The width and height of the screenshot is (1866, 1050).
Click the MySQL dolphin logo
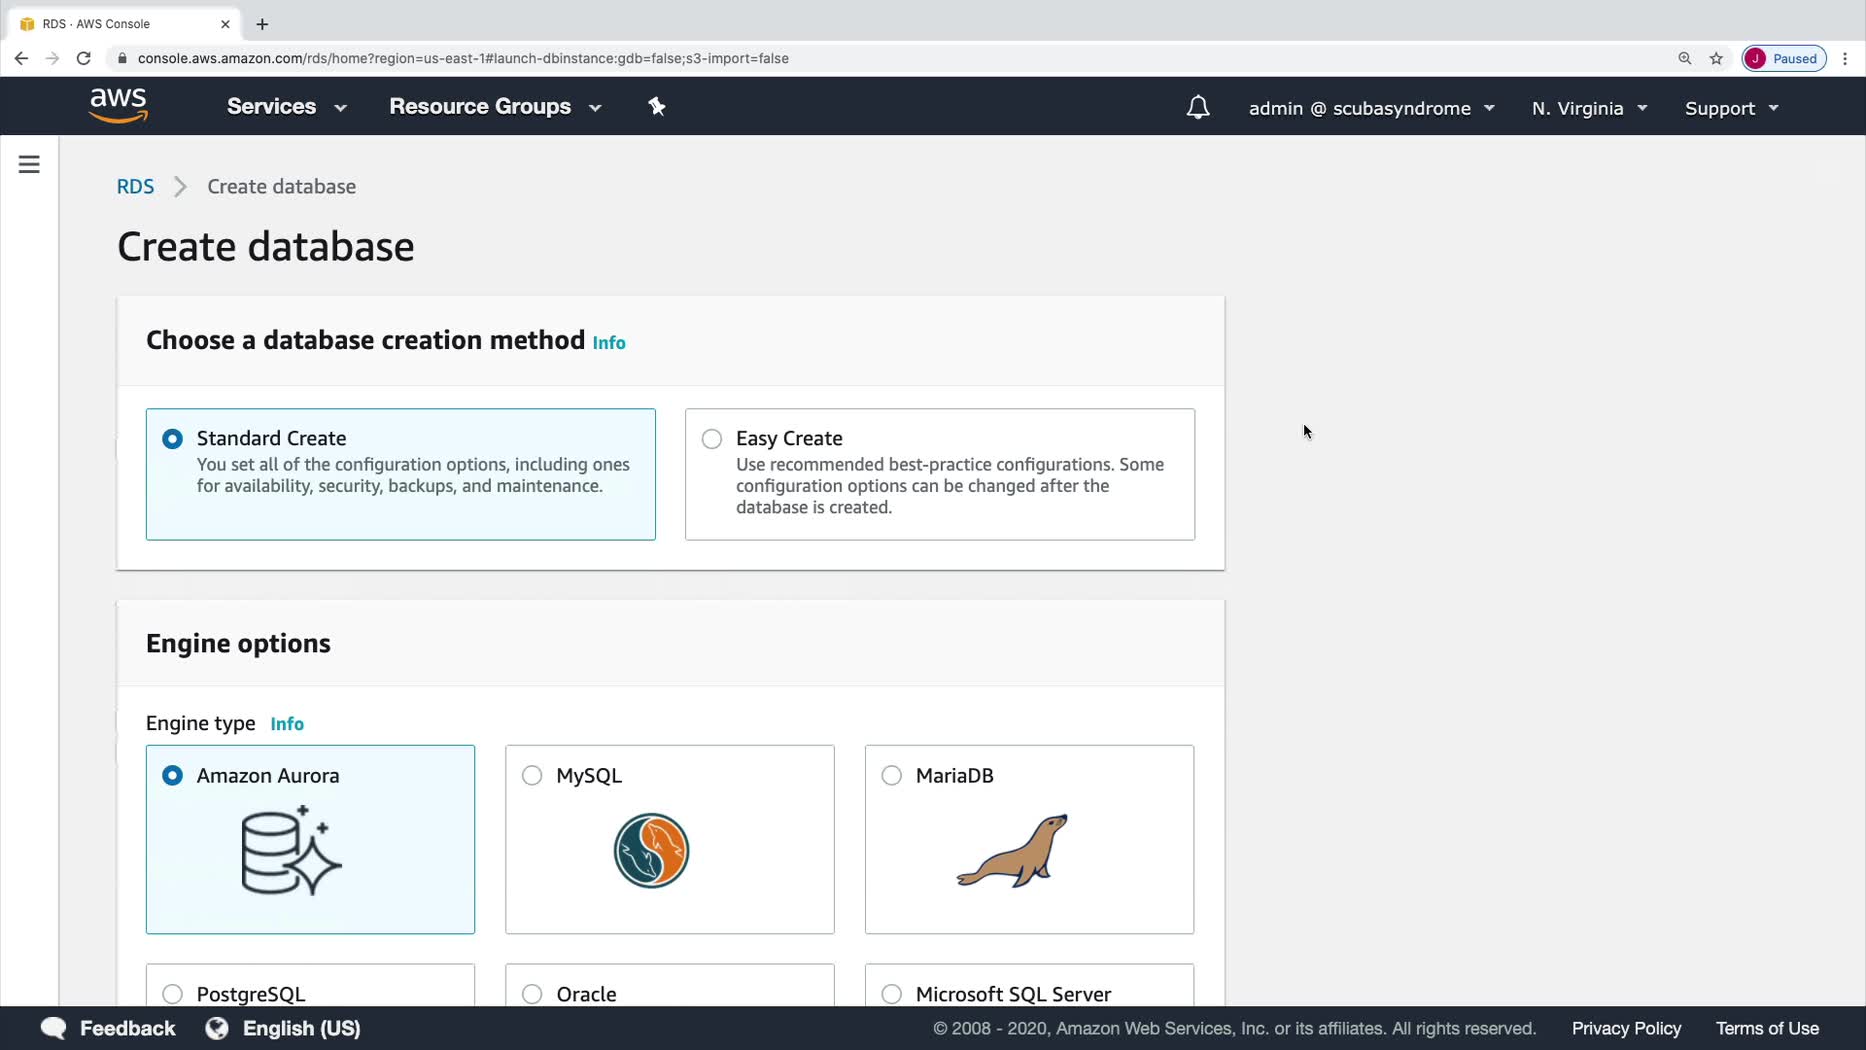point(651,850)
